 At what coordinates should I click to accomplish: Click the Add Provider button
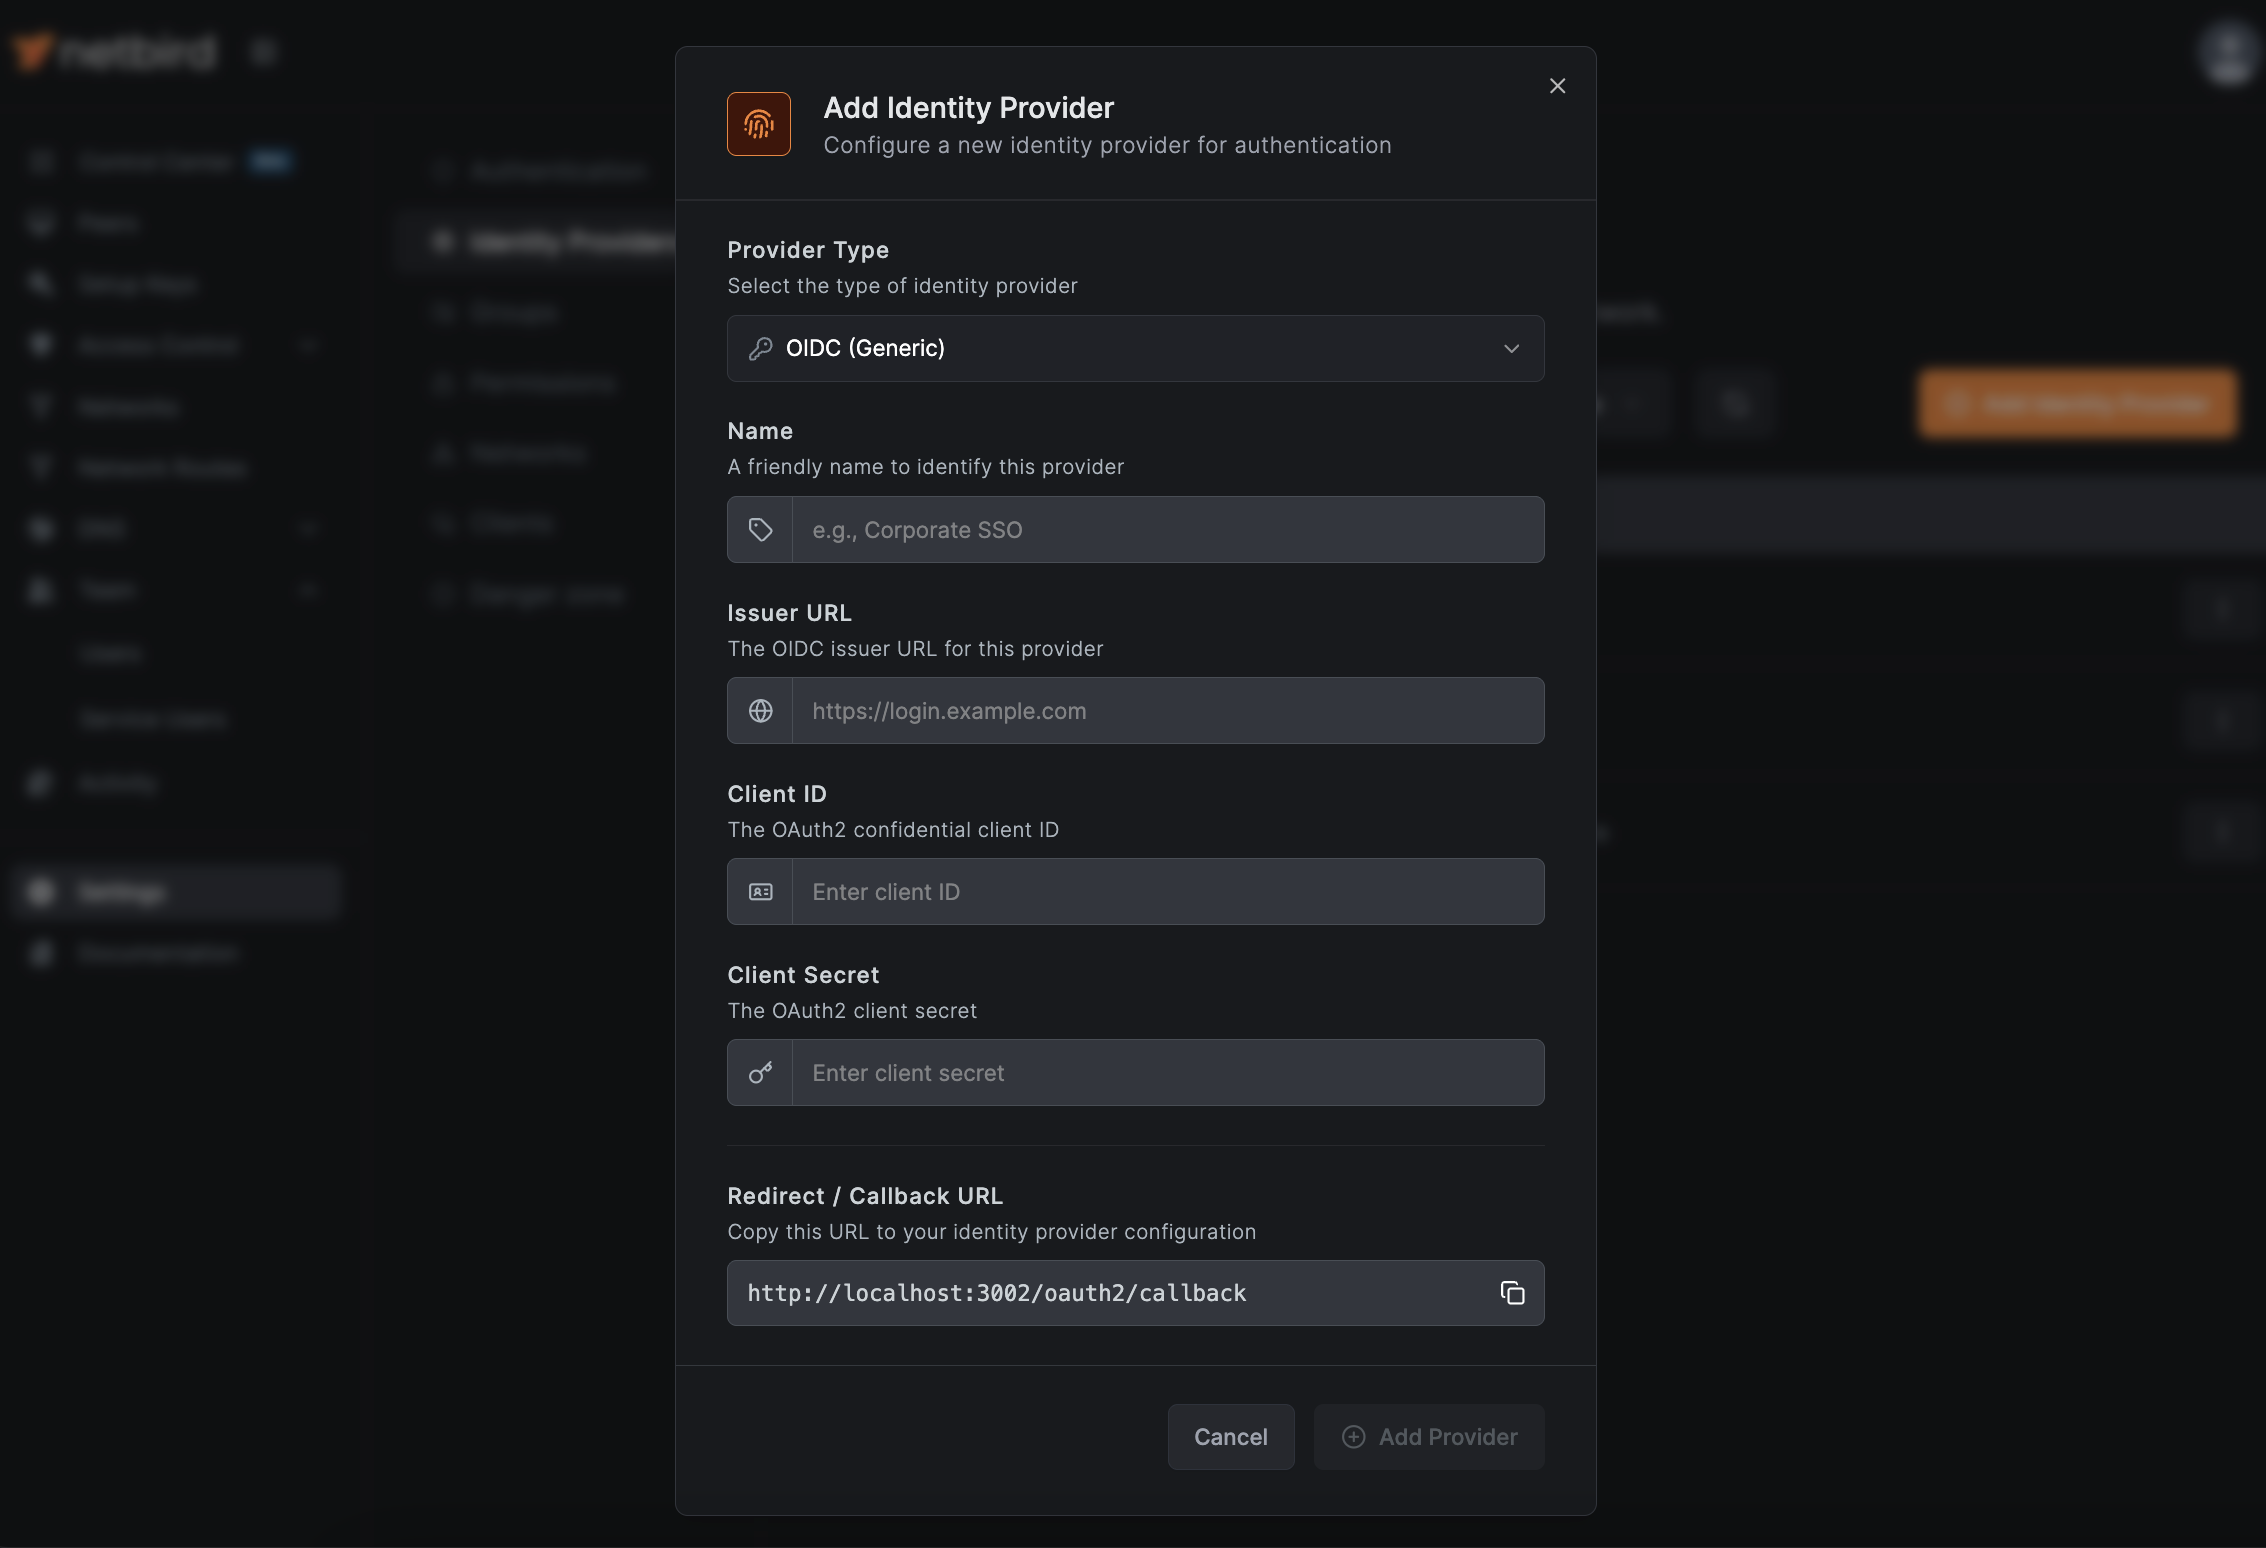tap(1429, 1437)
